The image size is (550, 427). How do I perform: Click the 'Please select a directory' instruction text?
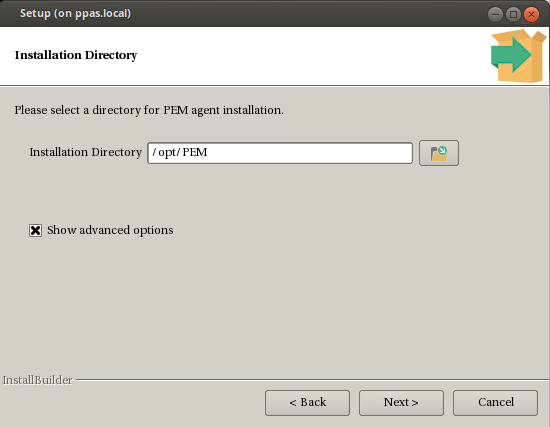click(149, 110)
